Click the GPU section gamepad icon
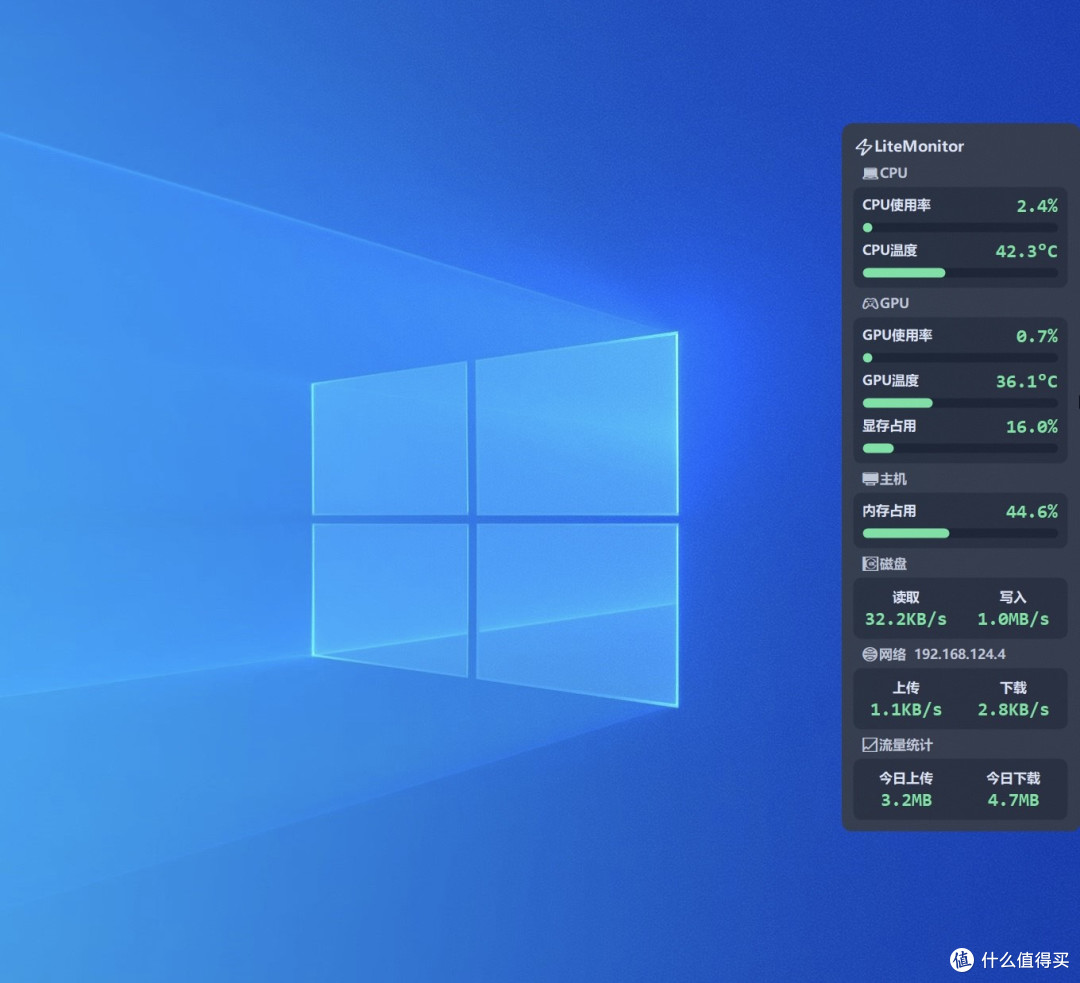This screenshot has width=1080, height=983. pyautogui.click(x=870, y=304)
